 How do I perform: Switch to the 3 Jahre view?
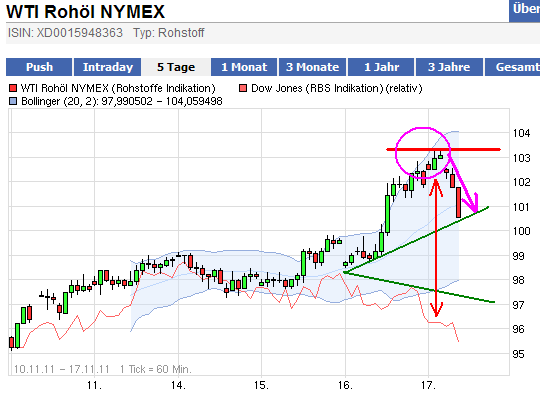pos(449,67)
